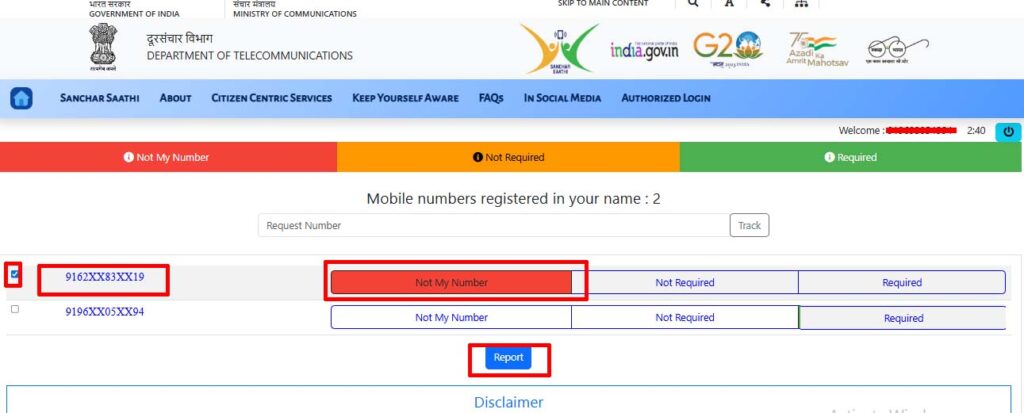Viewport: 1024px width, 413px height.
Task: Uncheck the box beside 9162XX83XX19
Action: click(14, 274)
